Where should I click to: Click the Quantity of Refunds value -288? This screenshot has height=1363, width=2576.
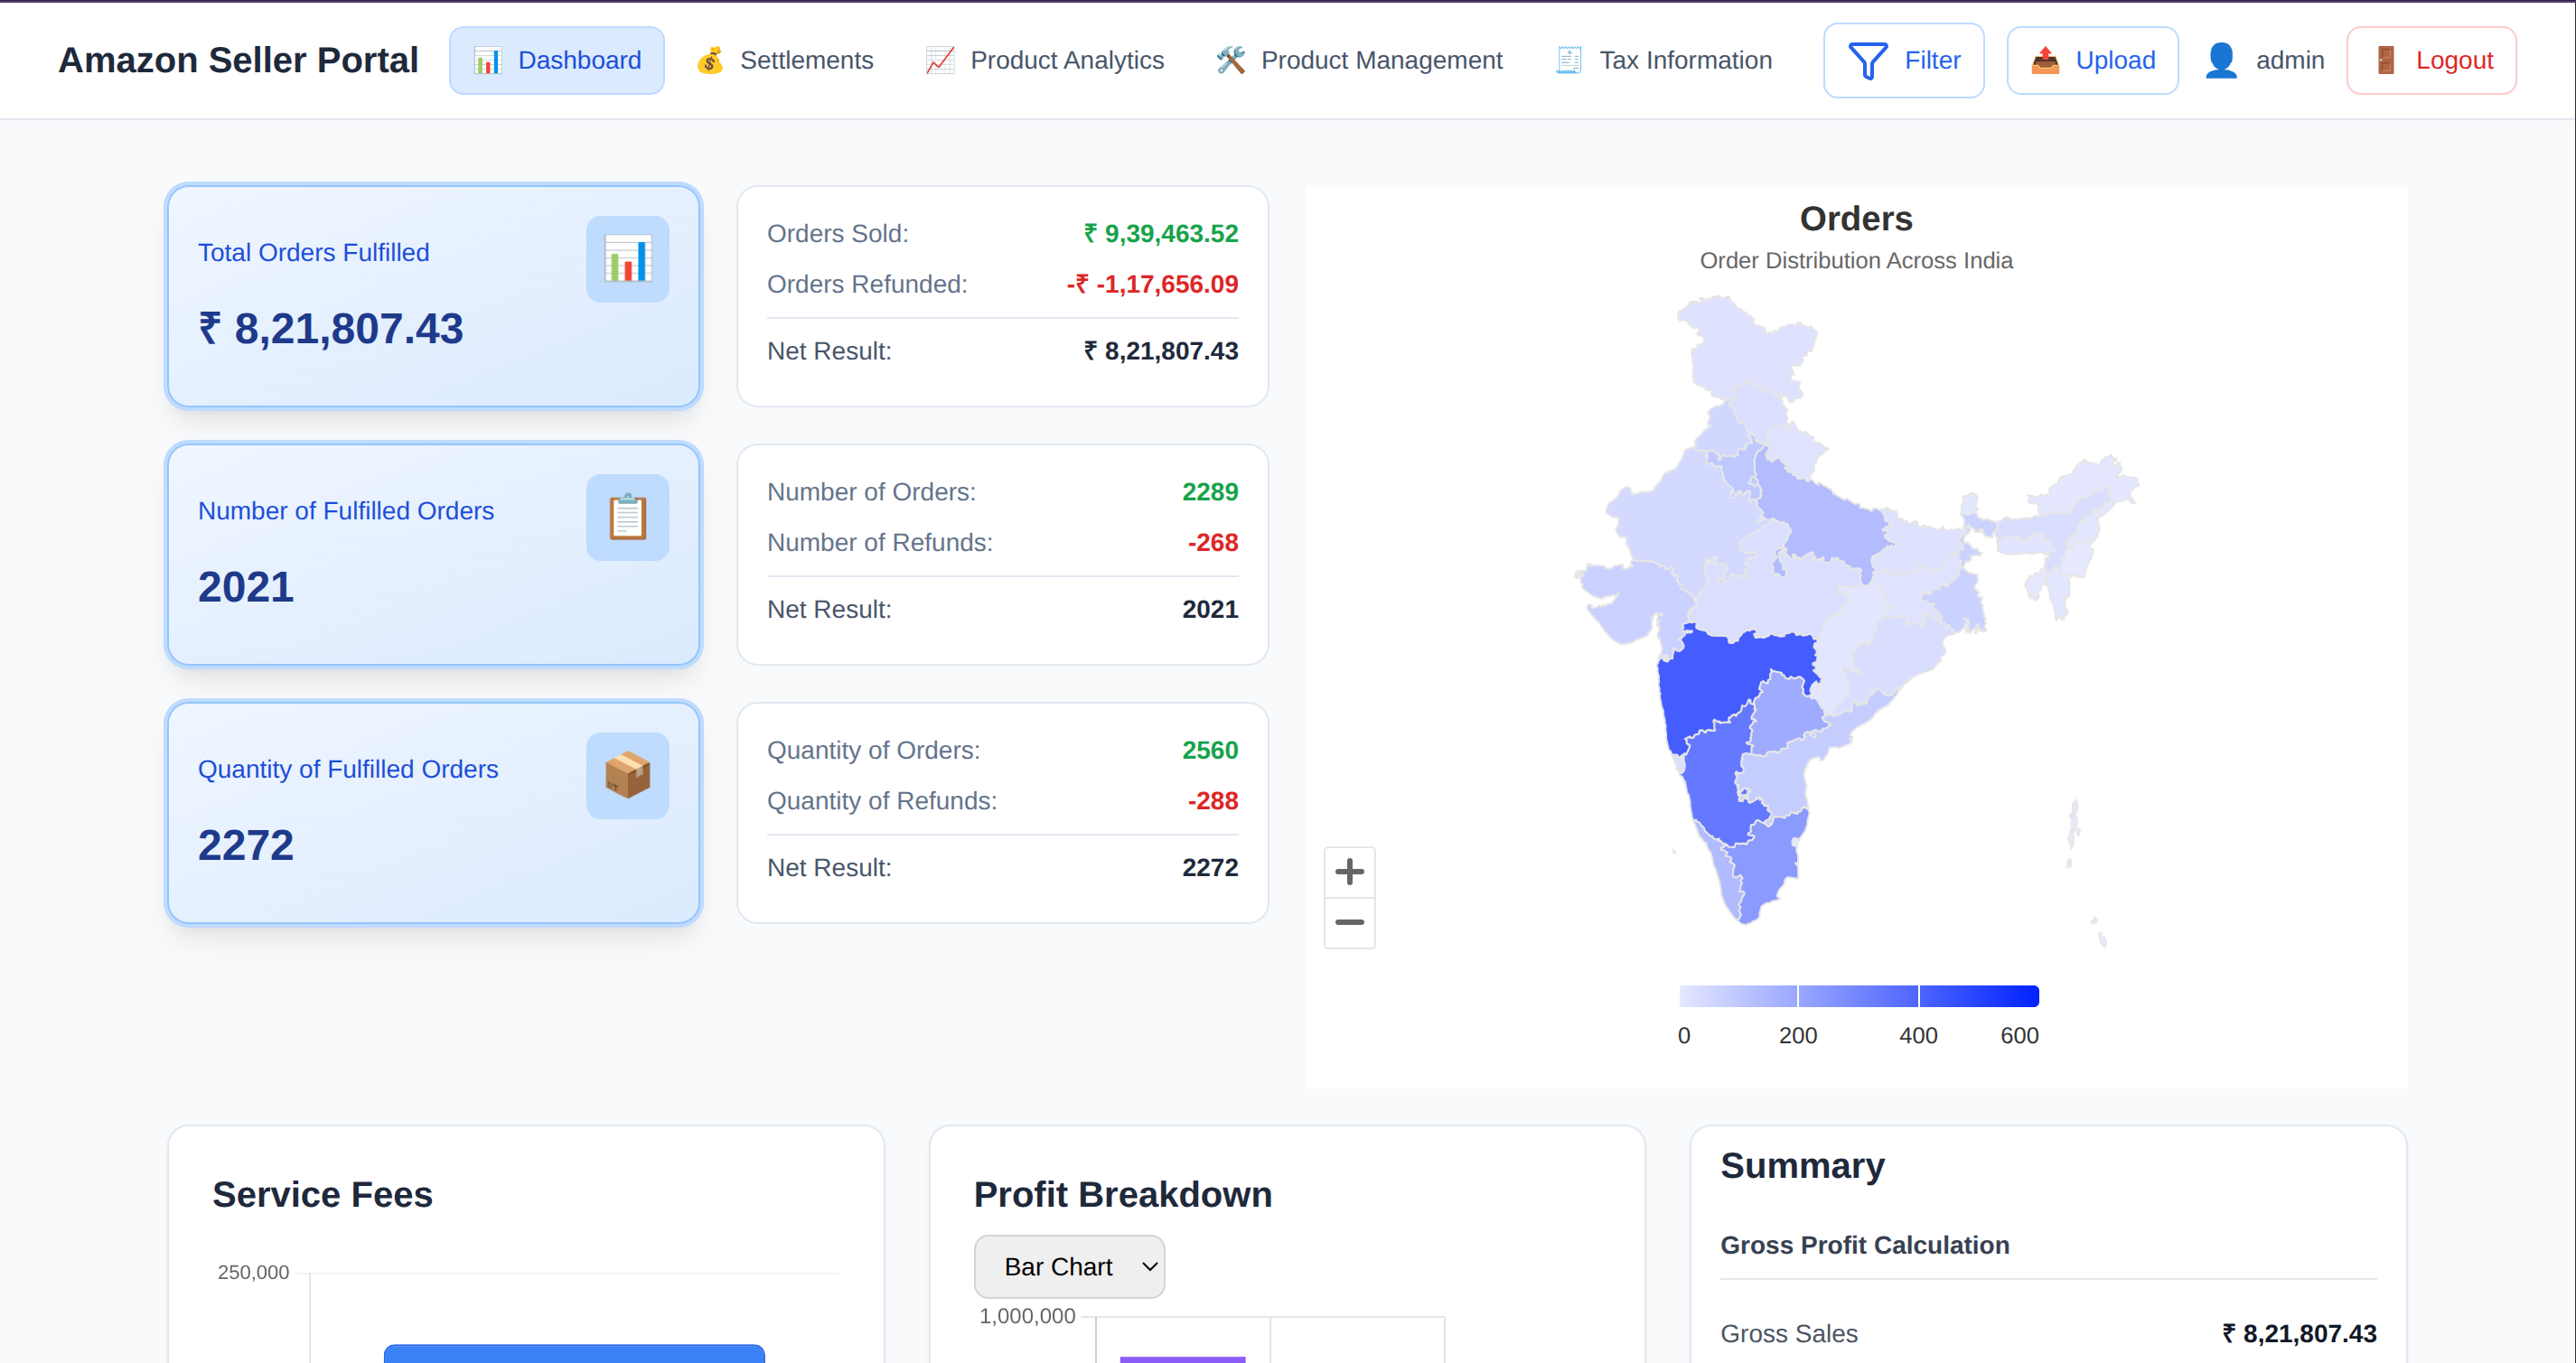(1213, 801)
